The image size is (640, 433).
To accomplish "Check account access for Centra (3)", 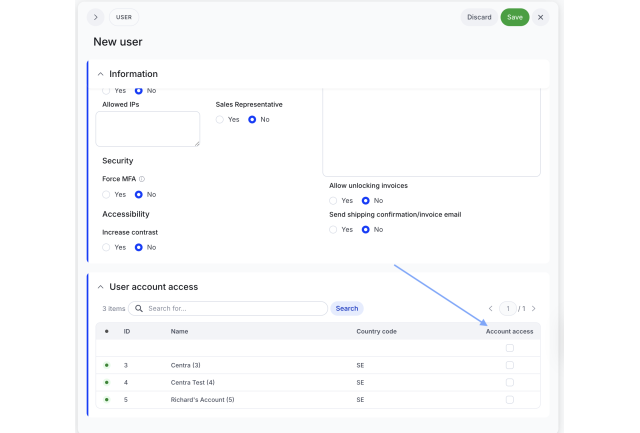I will coord(510,365).
